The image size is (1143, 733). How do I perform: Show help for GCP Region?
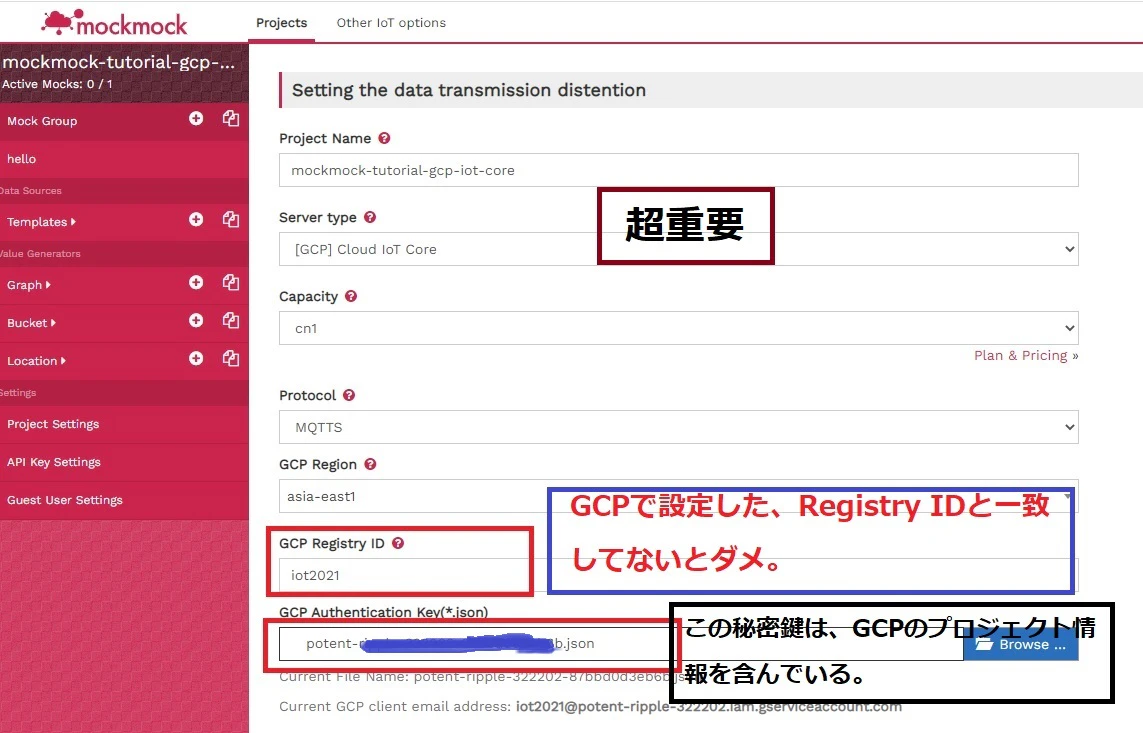[370, 464]
